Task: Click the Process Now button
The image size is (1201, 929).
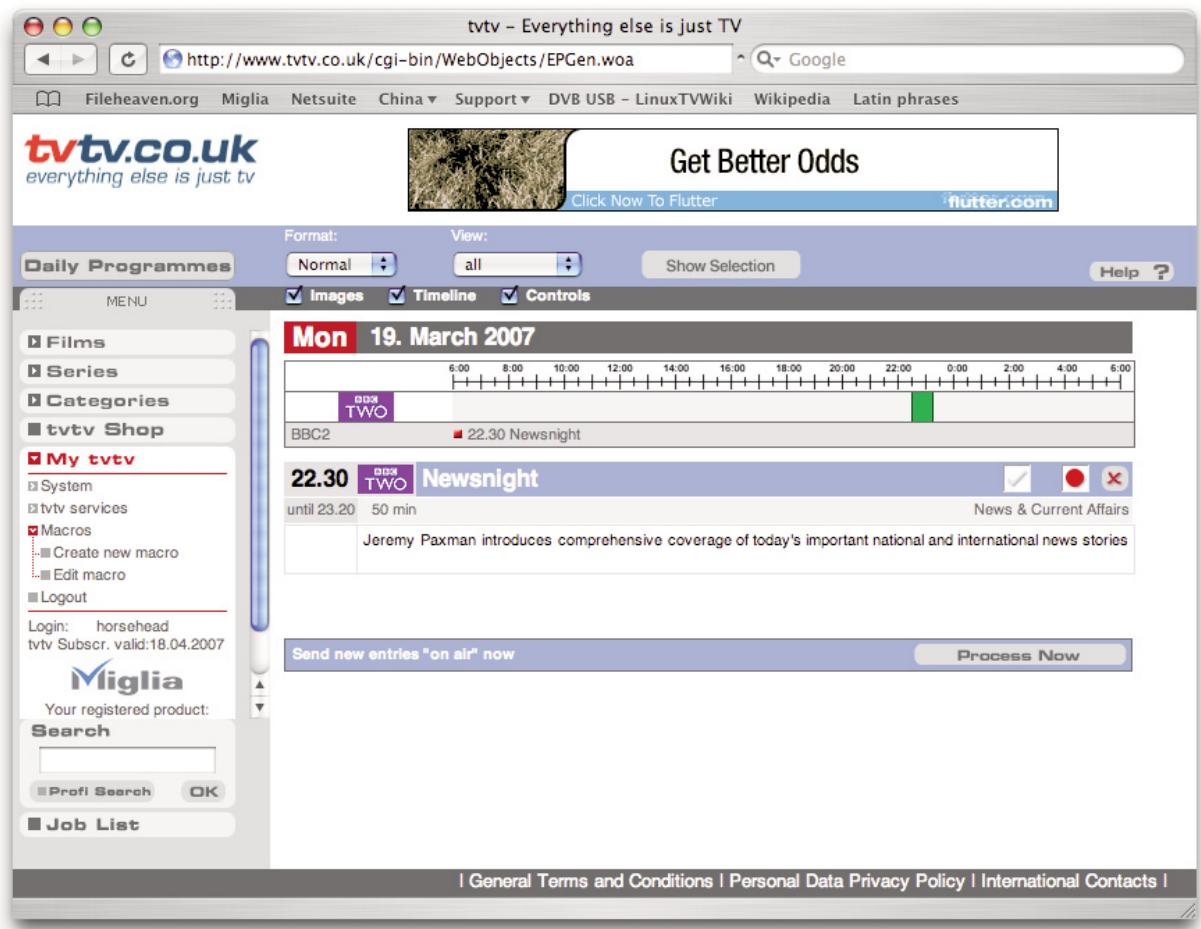Action: pyautogui.click(x=1019, y=656)
